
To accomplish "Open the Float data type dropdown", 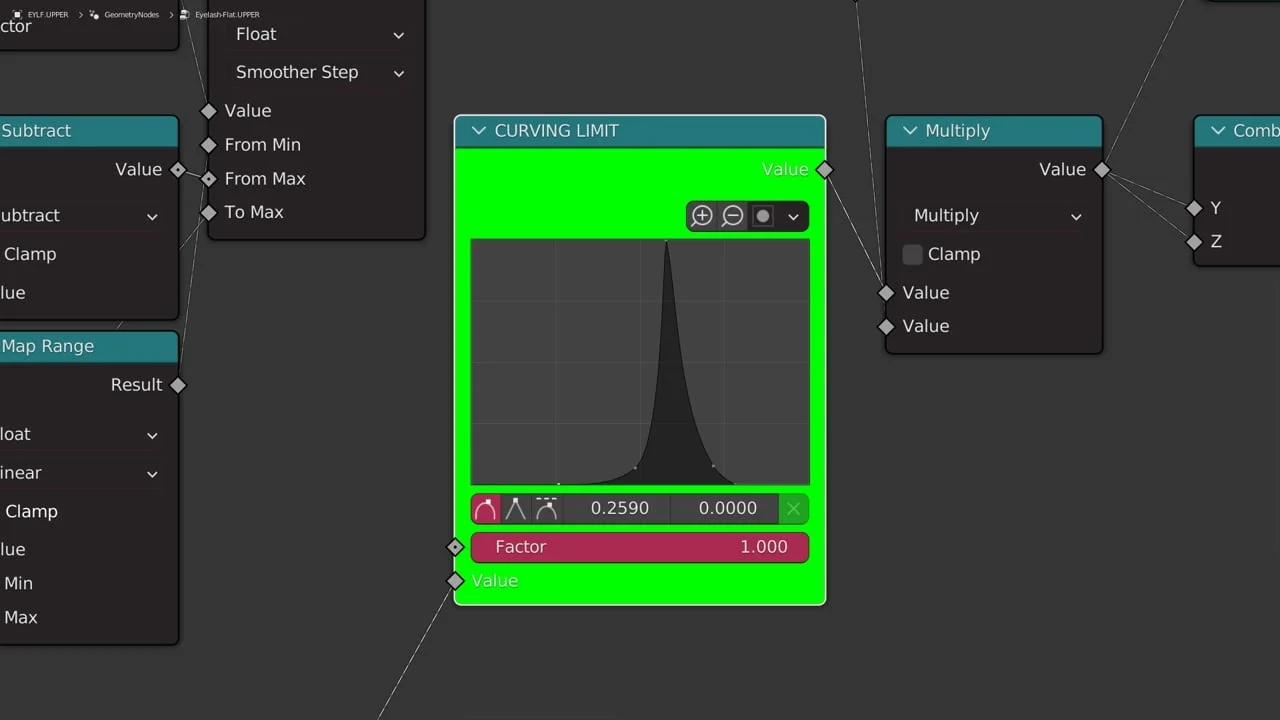I will tap(318, 34).
